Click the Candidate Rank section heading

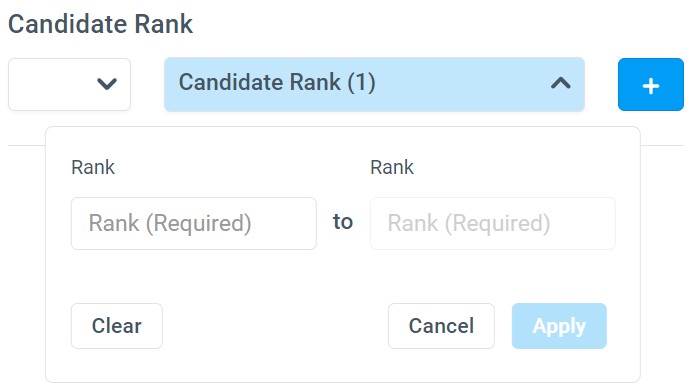tap(100, 24)
